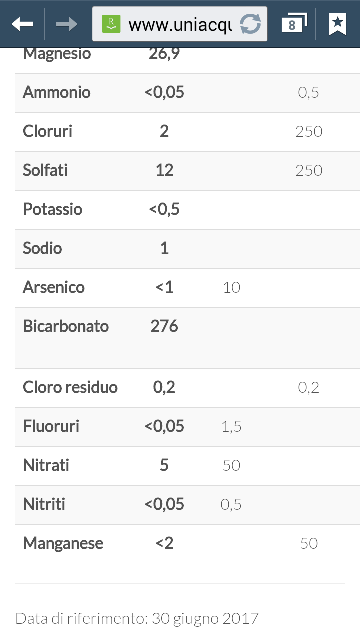The width and height of the screenshot is (360, 640).
Task: Select the Bicarbonato value 276
Action: 164,326
